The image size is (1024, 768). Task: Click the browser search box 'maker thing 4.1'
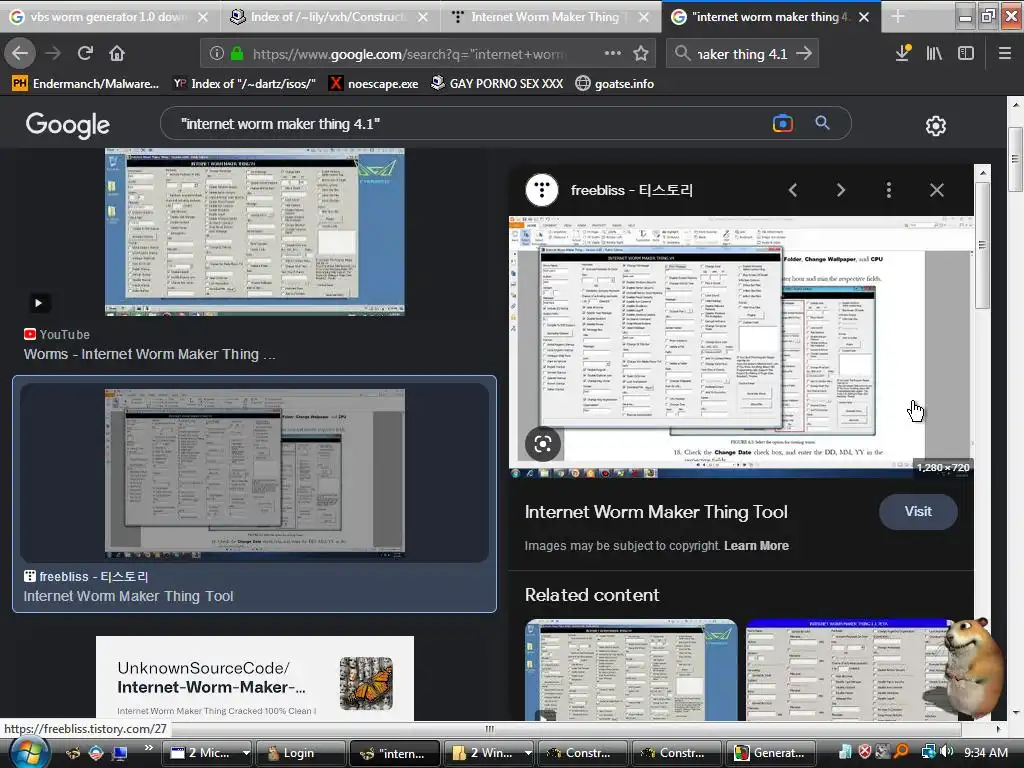pos(741,54)
